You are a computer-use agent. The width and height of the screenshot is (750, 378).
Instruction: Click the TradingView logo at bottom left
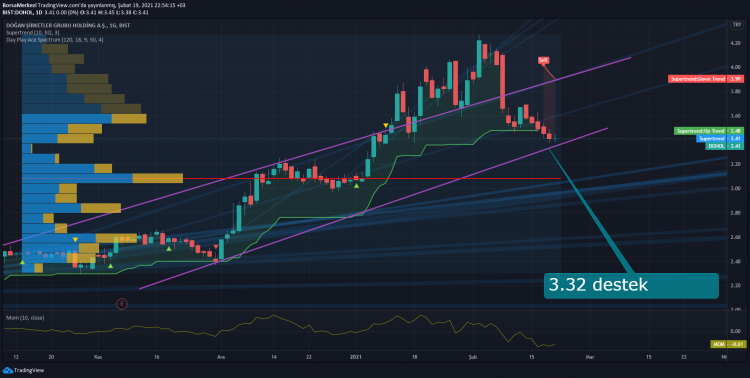tap(17, 370)
